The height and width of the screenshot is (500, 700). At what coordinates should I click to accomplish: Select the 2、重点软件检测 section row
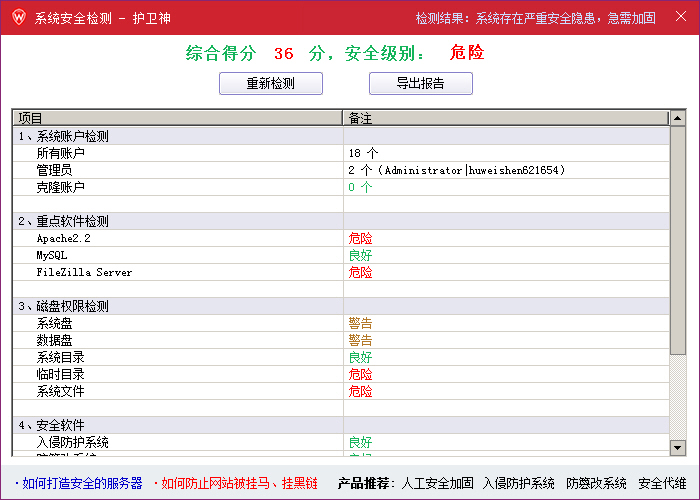(342, 221)
